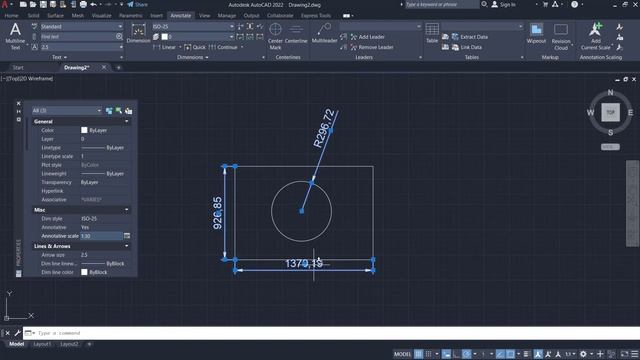Click the Dim line color ByBlock swatch
640x360 pixels.
tap(84, 272)
